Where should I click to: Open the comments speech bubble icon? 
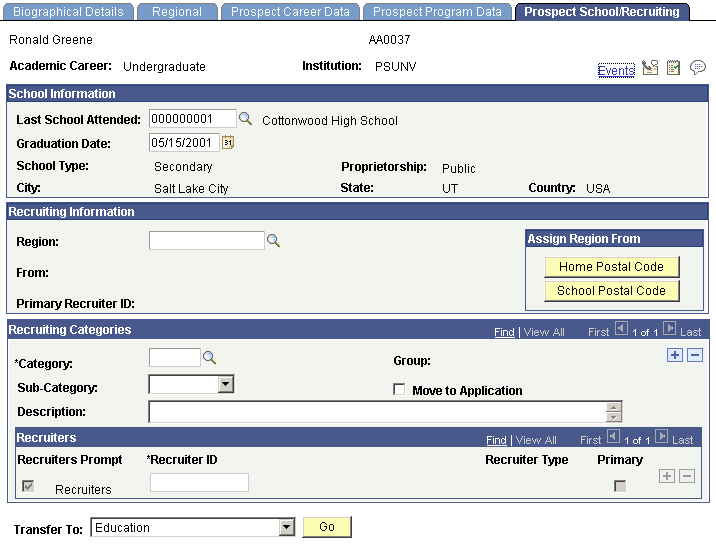pyautogui.click(x=698, y=68)
